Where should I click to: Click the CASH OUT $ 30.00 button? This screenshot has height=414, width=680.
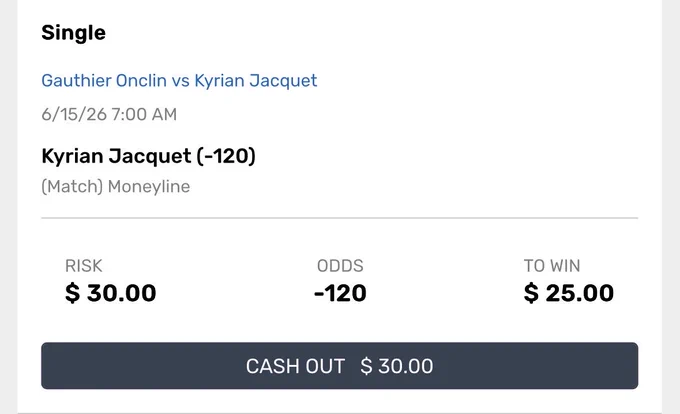click(340, 365)
